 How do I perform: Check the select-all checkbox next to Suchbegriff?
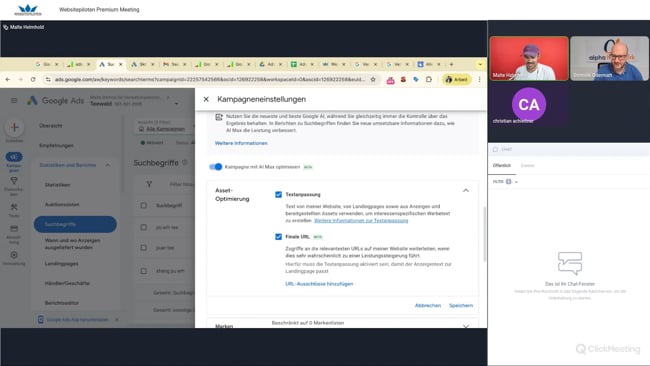[143, 205]
